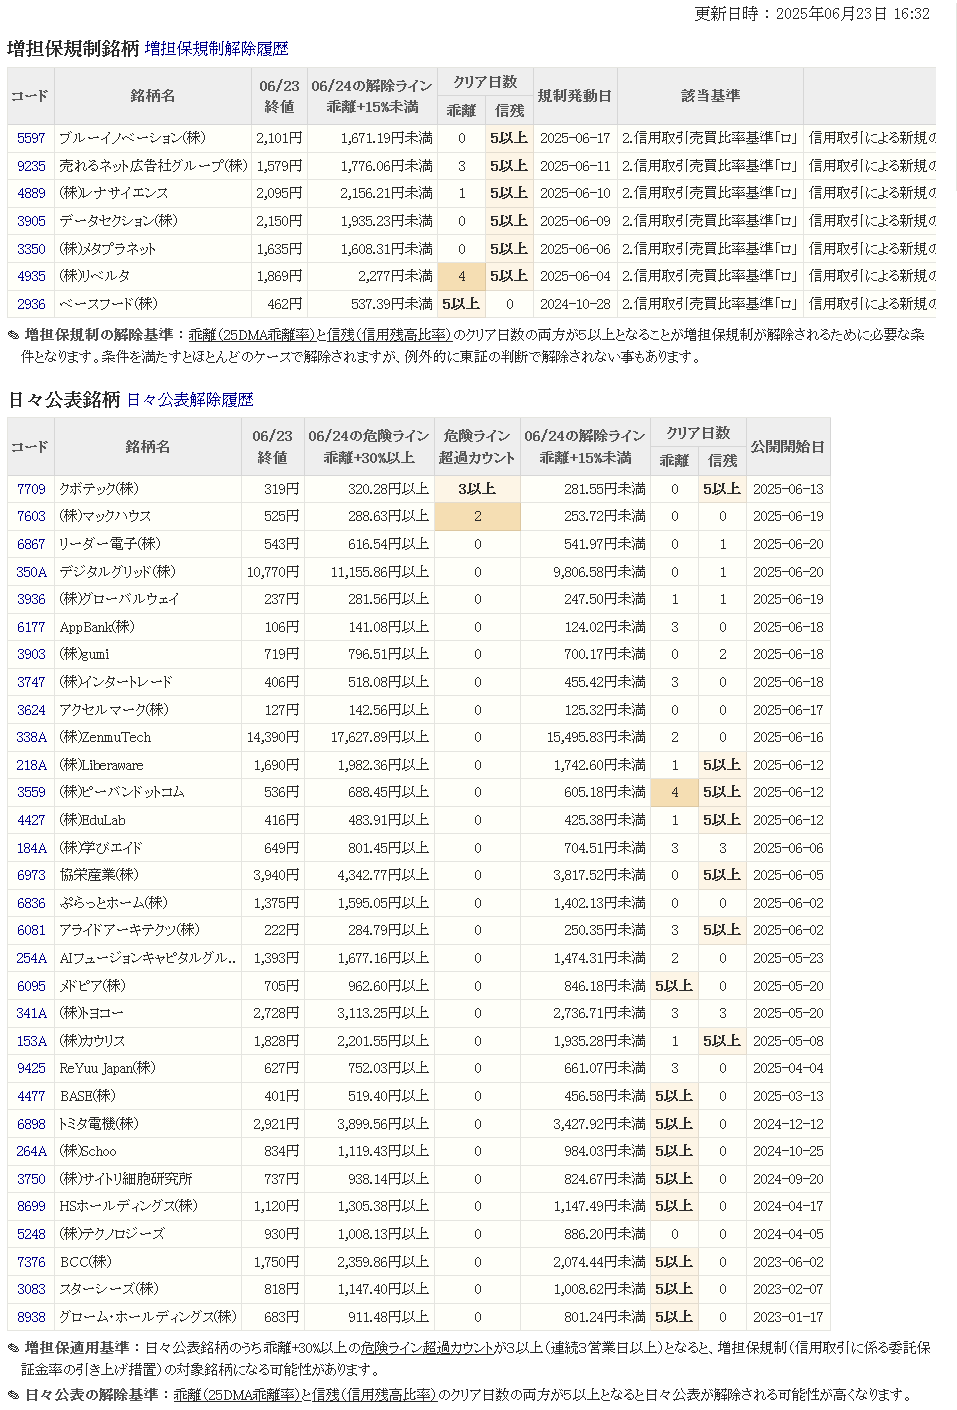Open stock code 3903
The image size is (957, 1410).
coord(31,654)
